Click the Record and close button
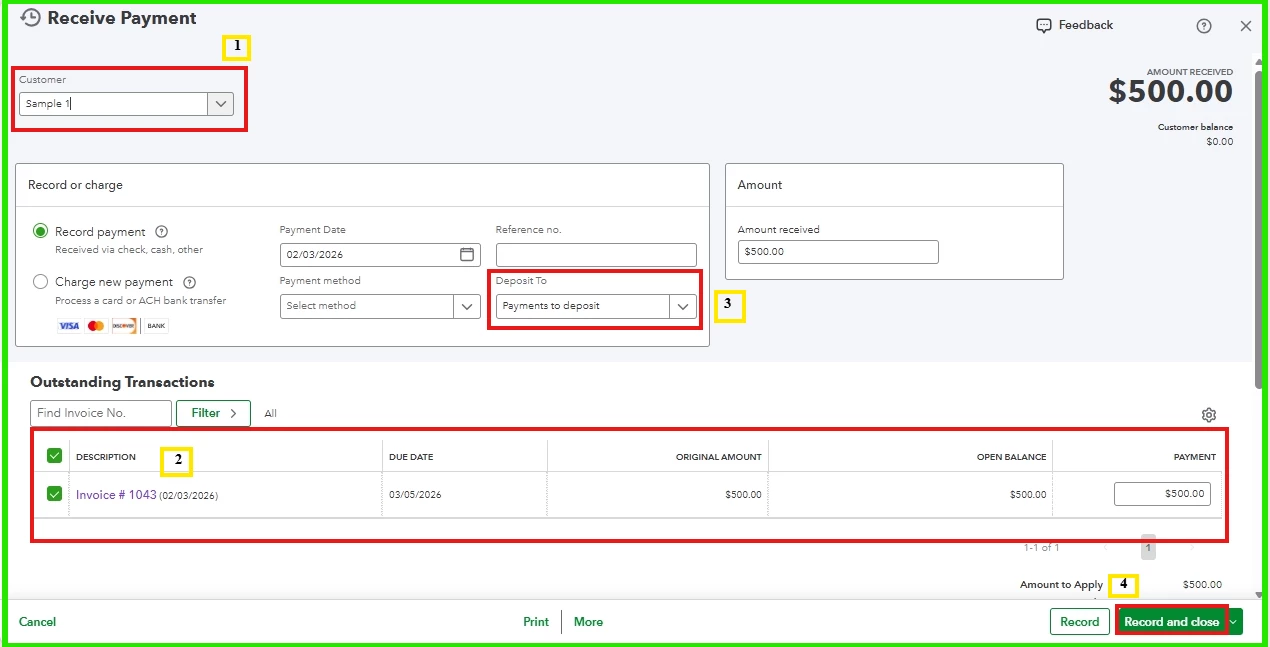 1172,622
